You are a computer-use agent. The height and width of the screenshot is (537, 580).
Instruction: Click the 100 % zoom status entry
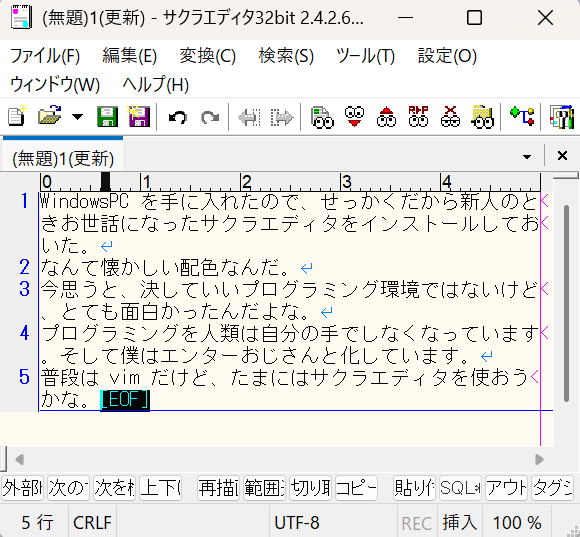517,523
